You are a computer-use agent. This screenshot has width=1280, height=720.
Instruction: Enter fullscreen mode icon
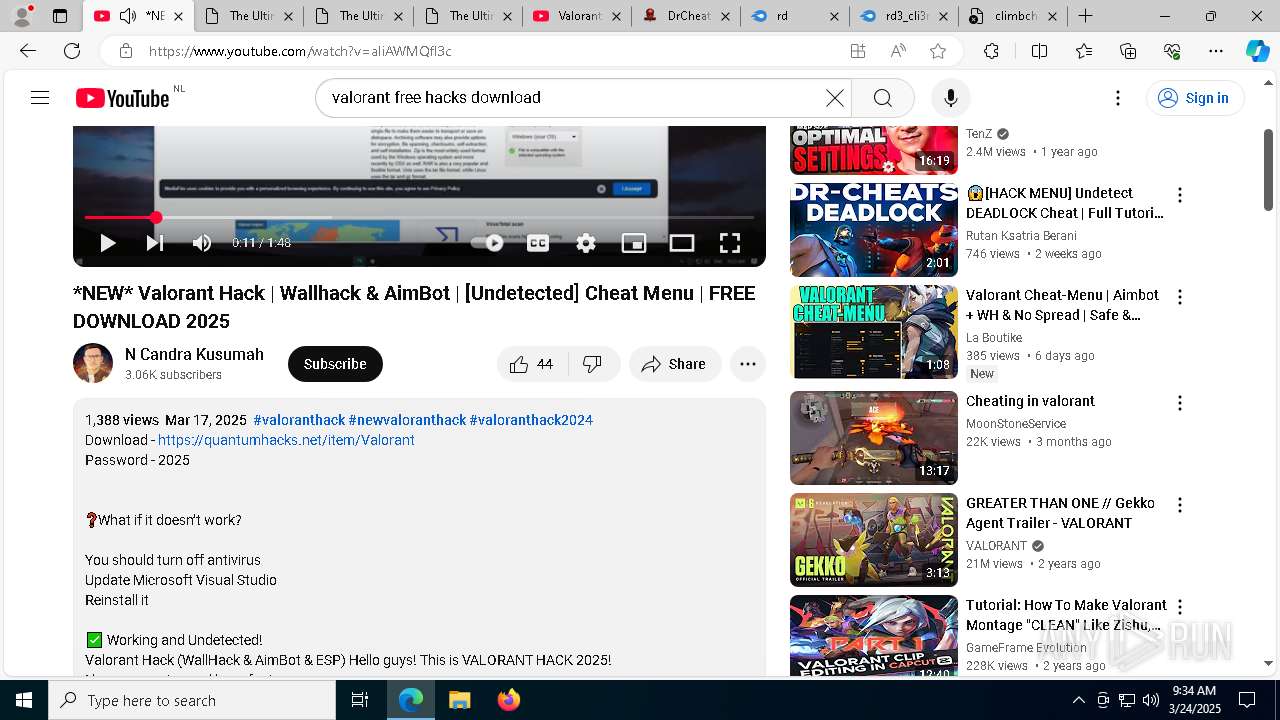[730, 243]
